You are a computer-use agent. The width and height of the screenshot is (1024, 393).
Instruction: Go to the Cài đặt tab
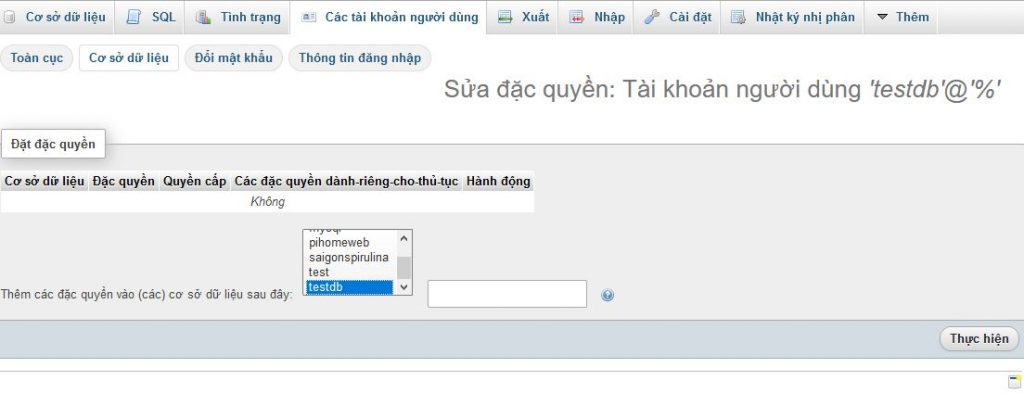click(677, 17)
